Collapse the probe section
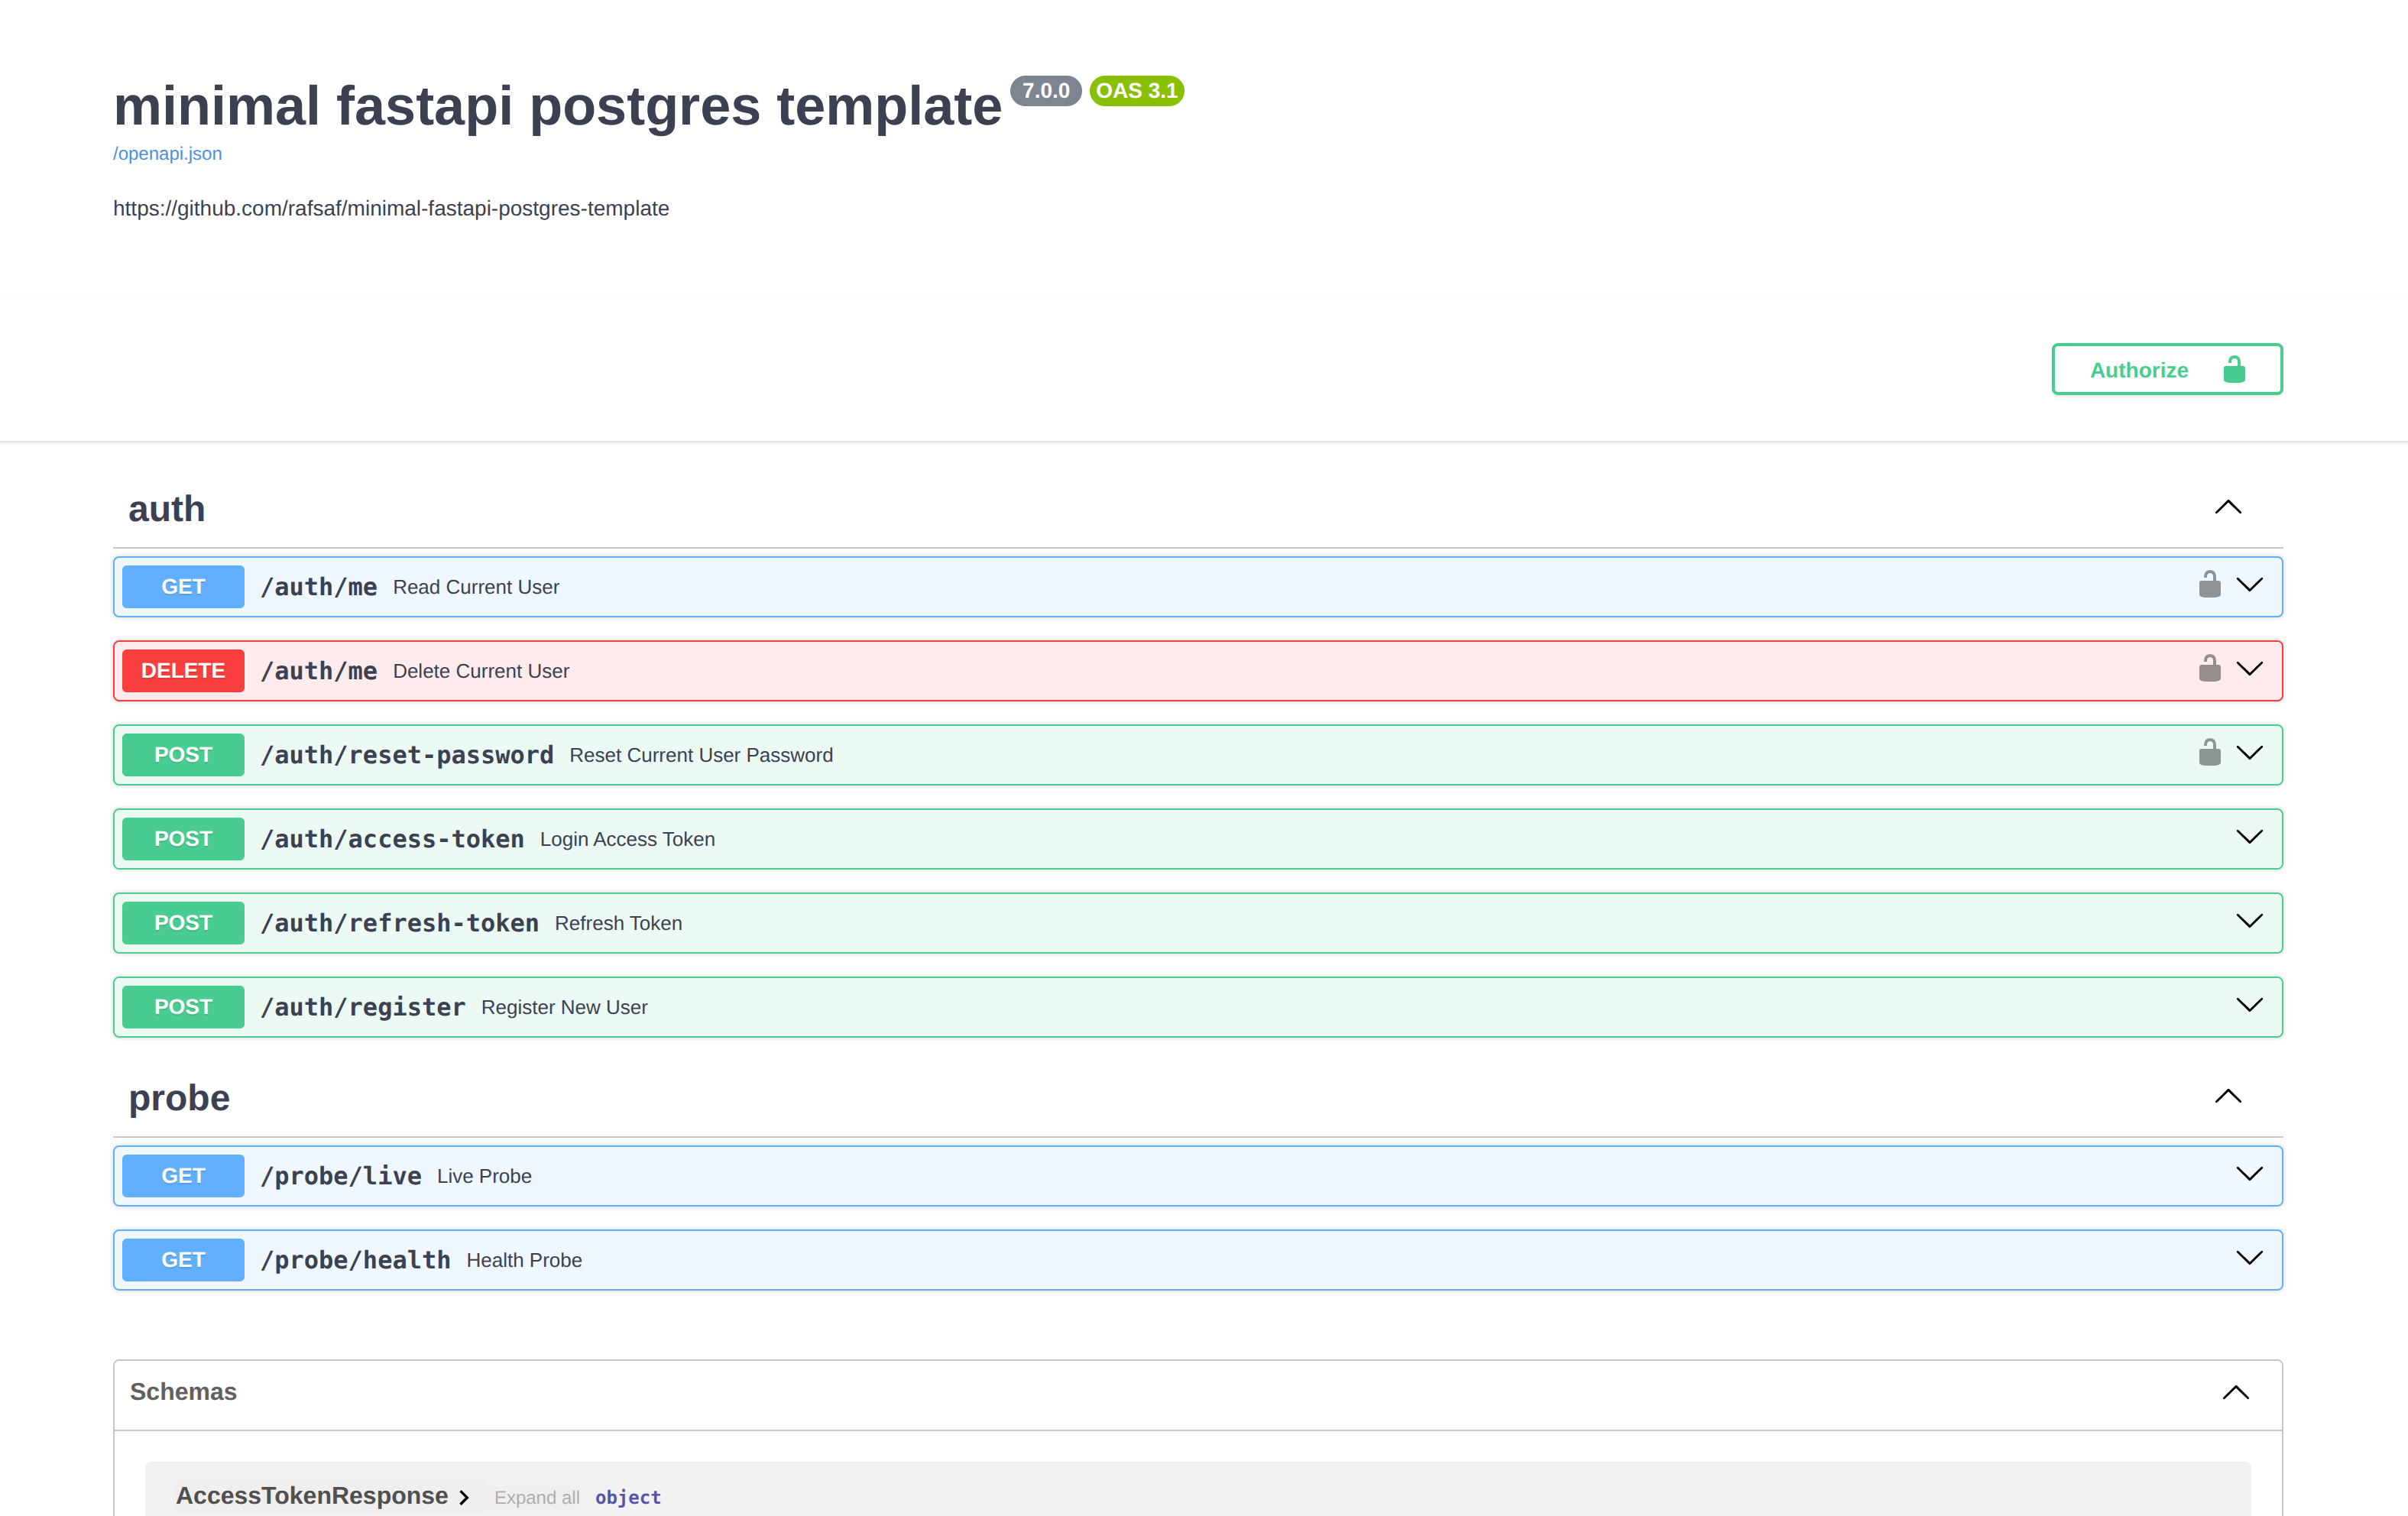This screenshot has height=1516, width=2408. 2228,1096
